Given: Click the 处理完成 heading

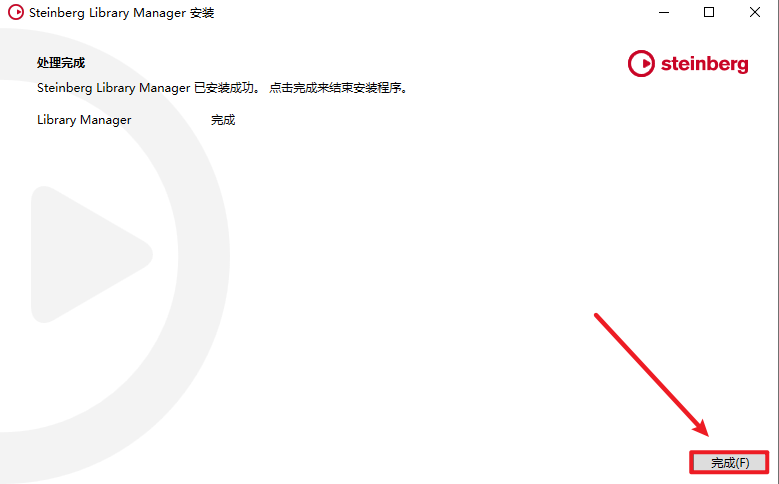Looking at the screenshot, I should click(x=61, y=63).
